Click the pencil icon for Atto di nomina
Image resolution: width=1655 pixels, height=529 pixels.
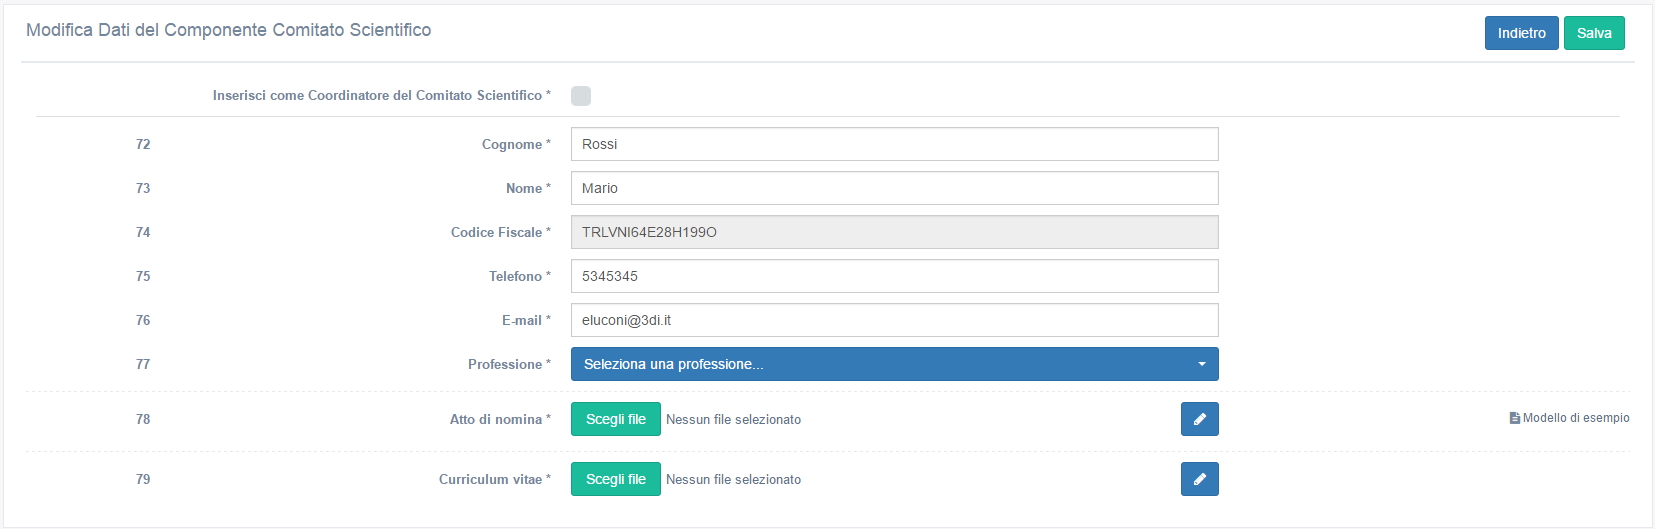pos(1199,419)
